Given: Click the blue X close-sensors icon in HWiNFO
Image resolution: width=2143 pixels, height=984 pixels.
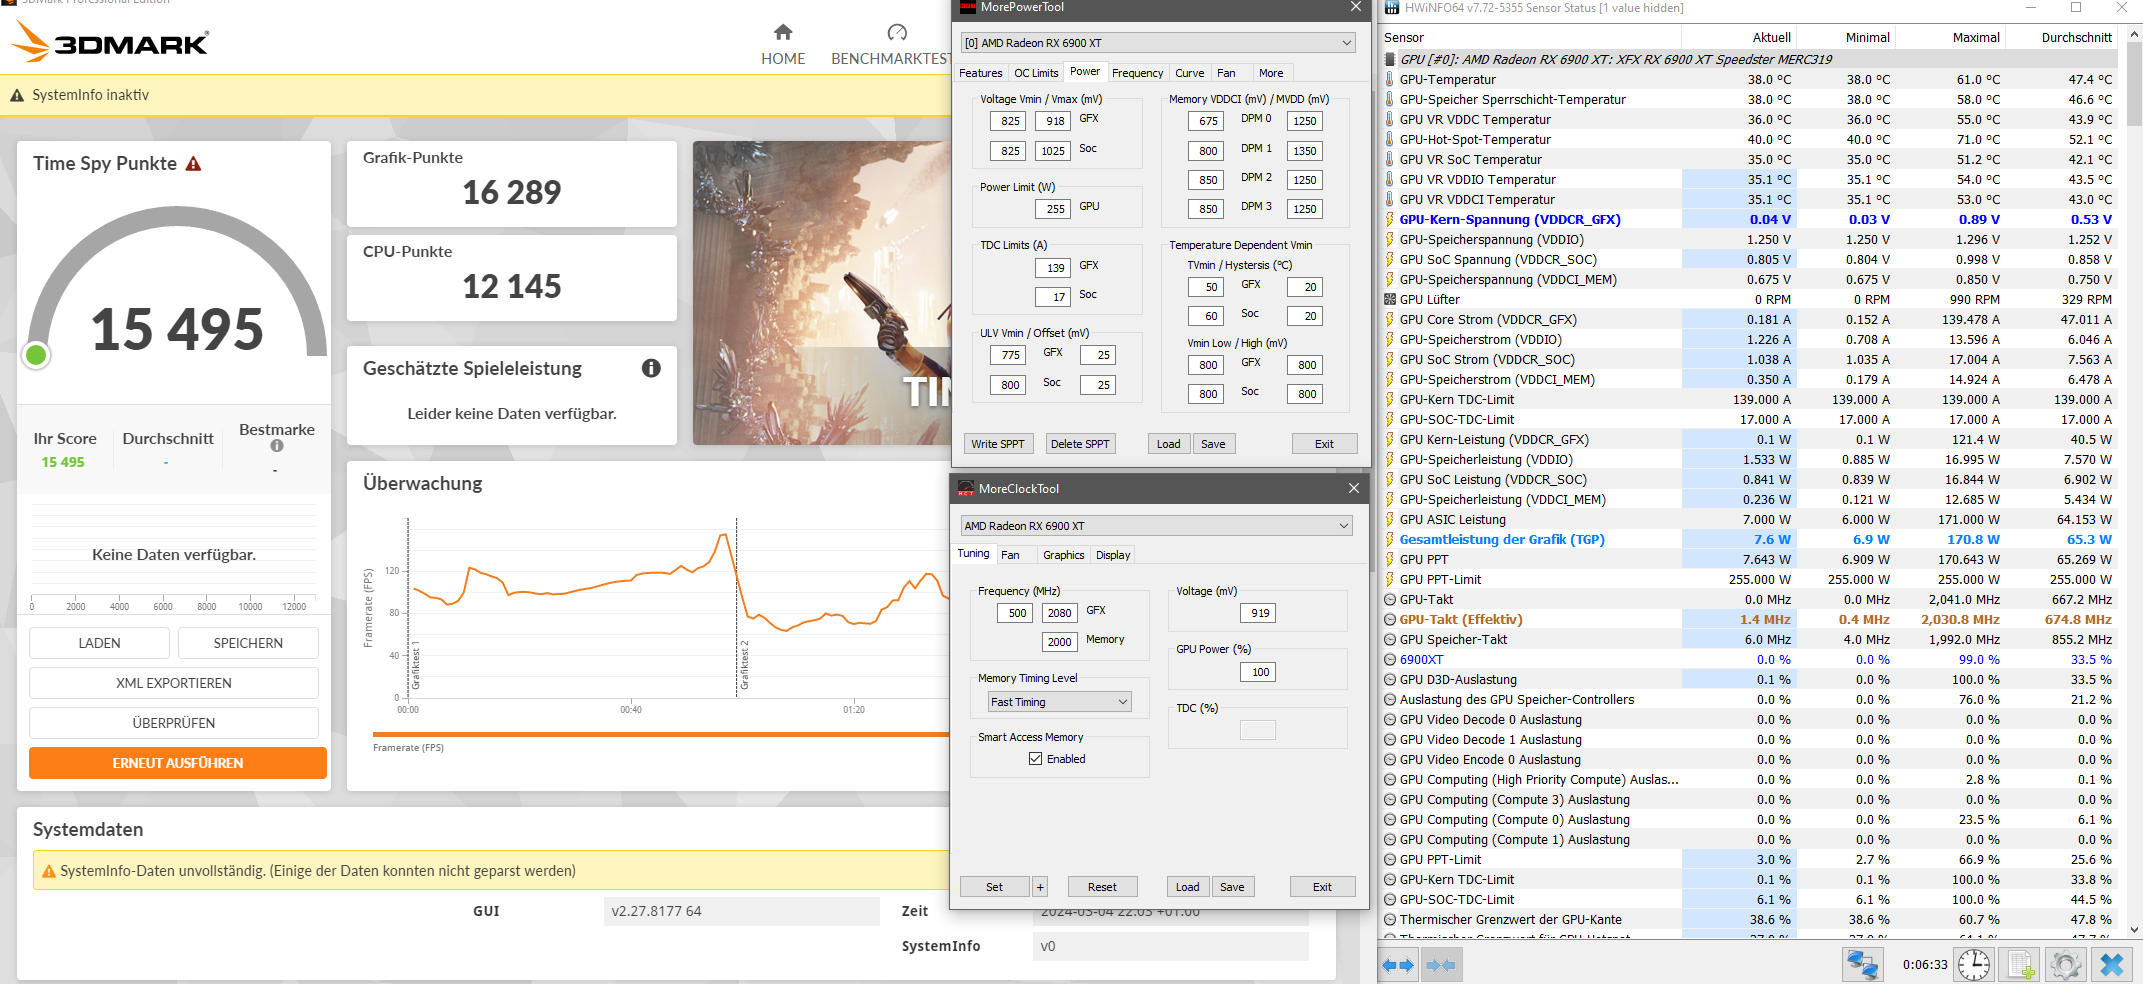Looking at the screenshot, I should (x=2112, y=965).
